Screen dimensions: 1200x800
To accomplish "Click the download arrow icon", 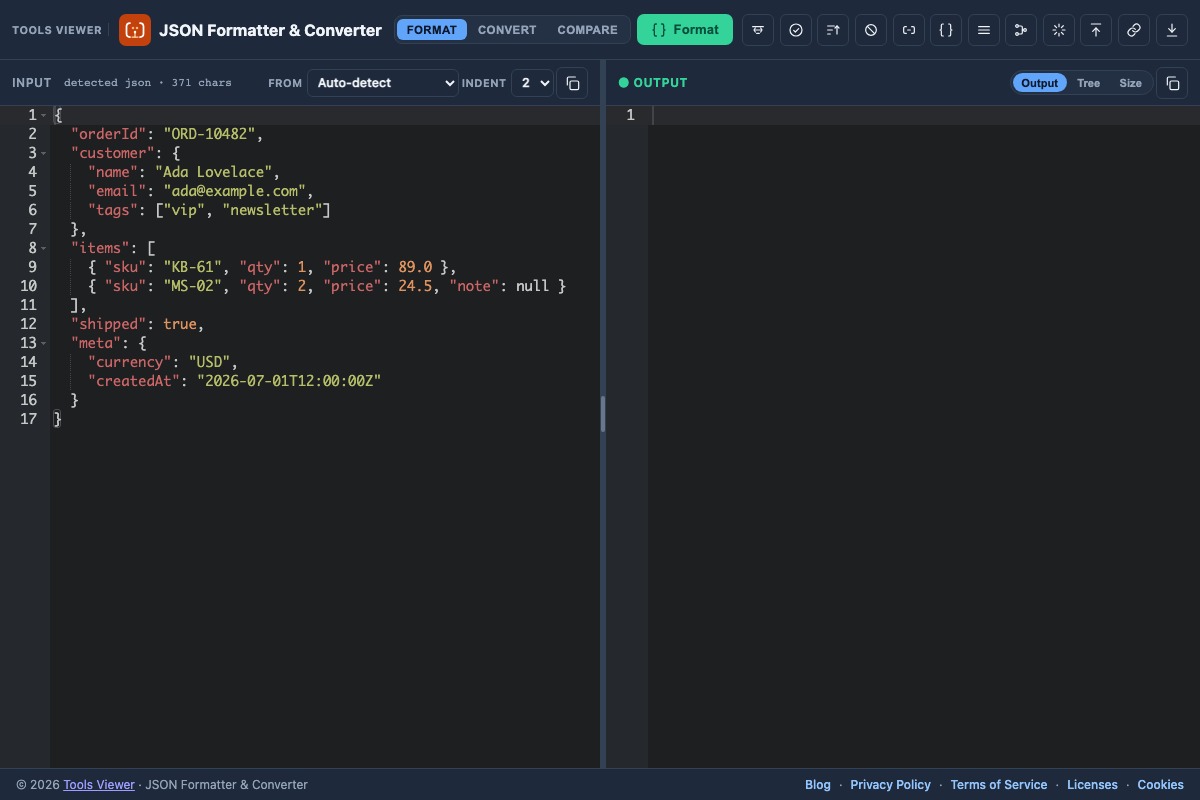I will pos(1172,30).
